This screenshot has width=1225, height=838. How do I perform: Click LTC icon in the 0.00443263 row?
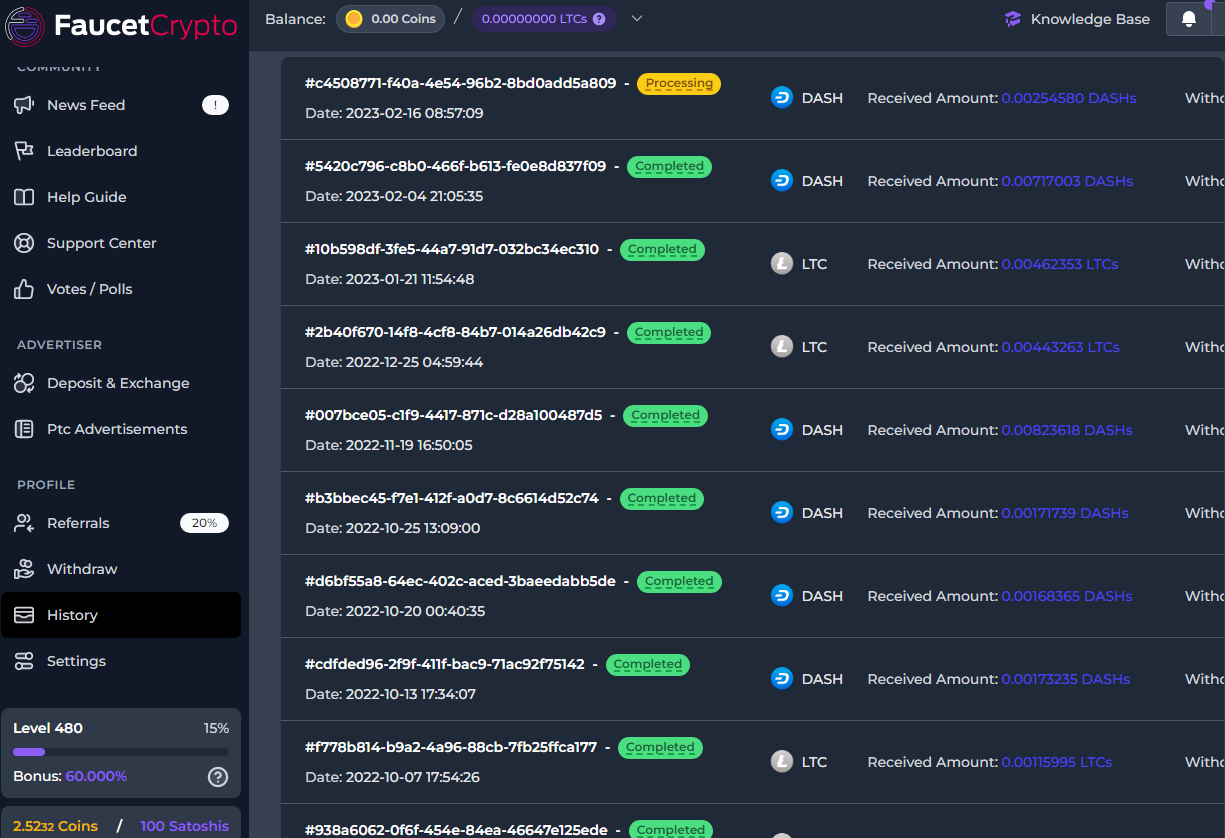pyautogui.click(x=782, y=347)
